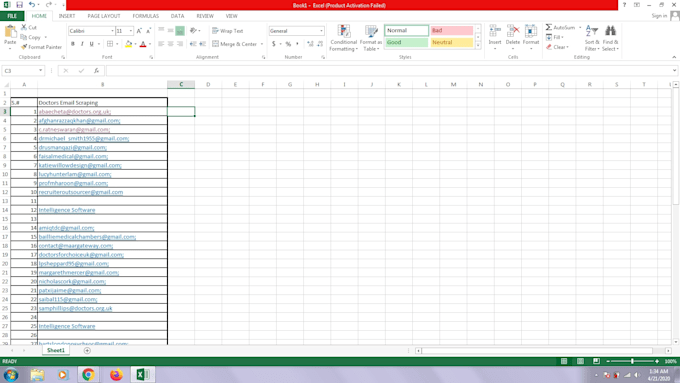The height and width of the screenshot is (383, 680).
Task: Click the Orientation text angle icon
Action: coord(193,31)
